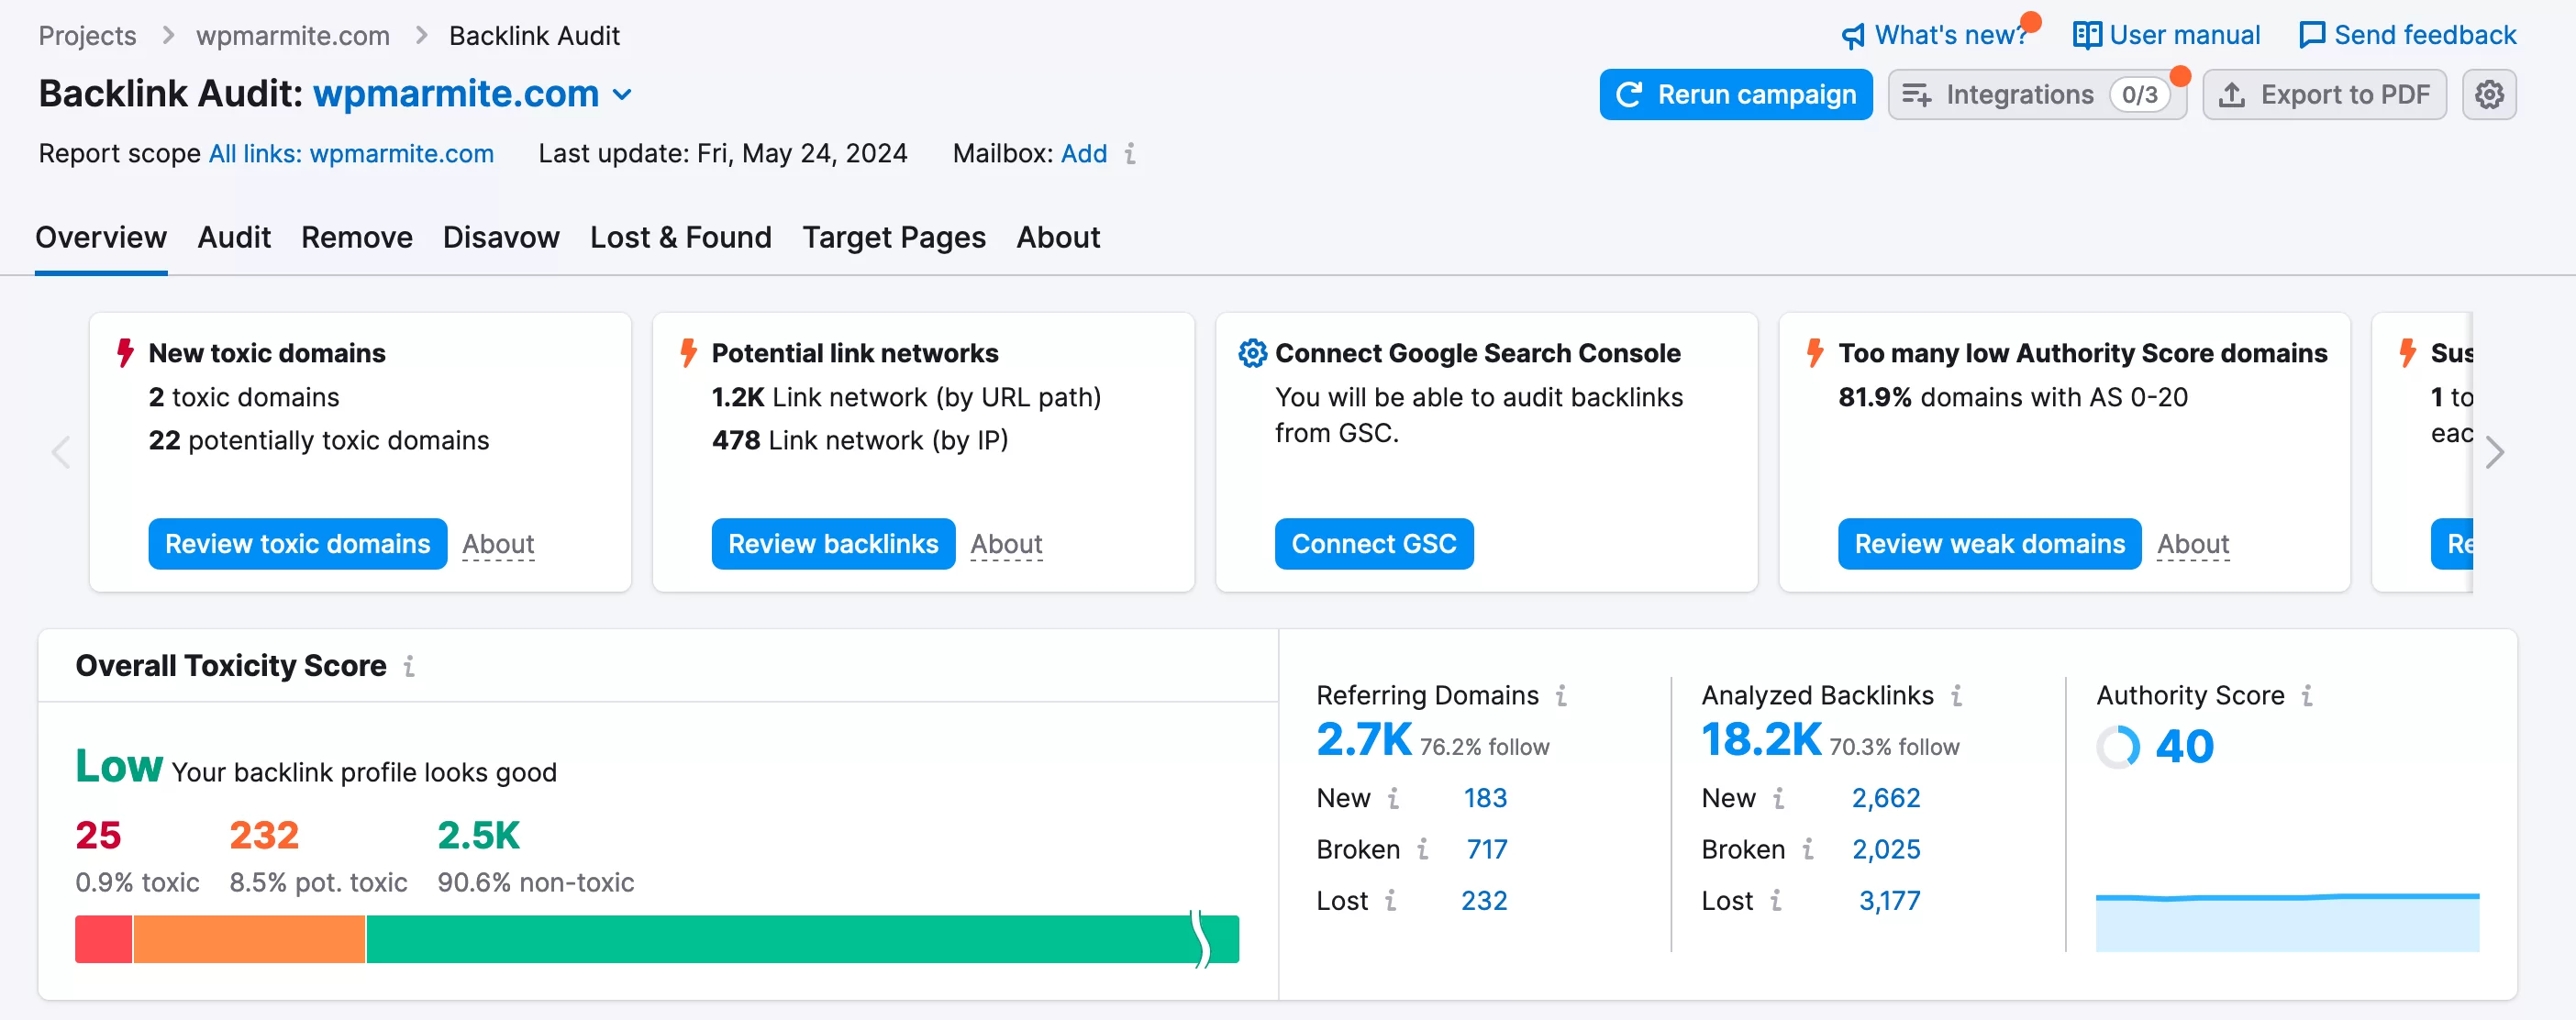Image resolution: width=2576 pixels, height=1020 pixels.
Task: Click the Mailbox Add link
Action: point(1083,153)
